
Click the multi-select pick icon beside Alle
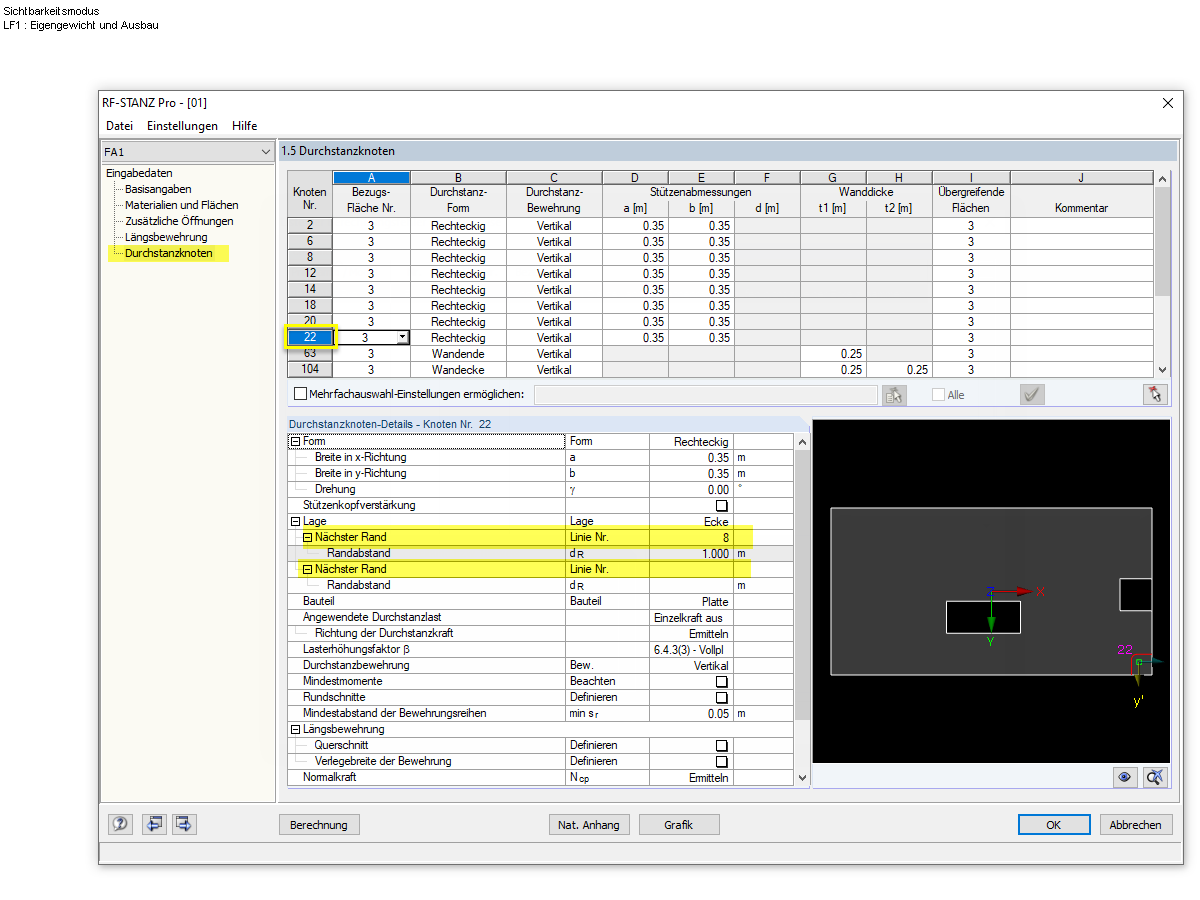pos(894,395)
